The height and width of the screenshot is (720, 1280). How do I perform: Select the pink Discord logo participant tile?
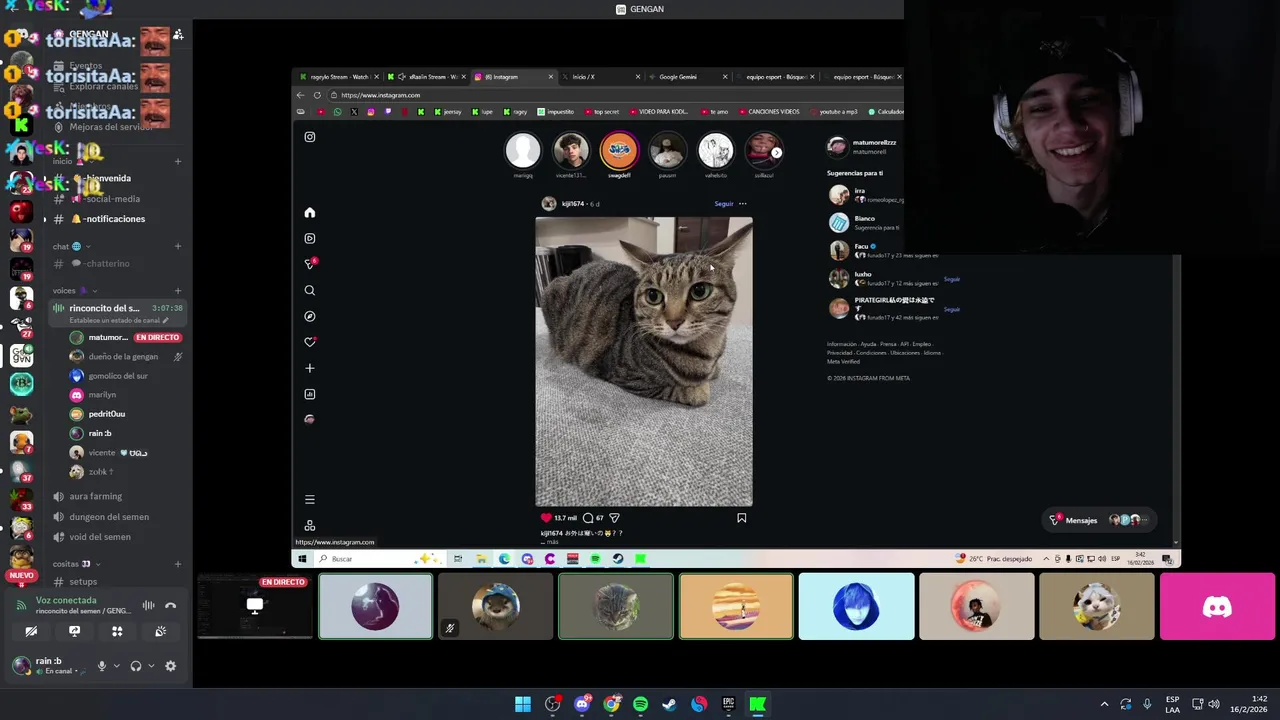pyautogui.click(x=1217, y=606)
